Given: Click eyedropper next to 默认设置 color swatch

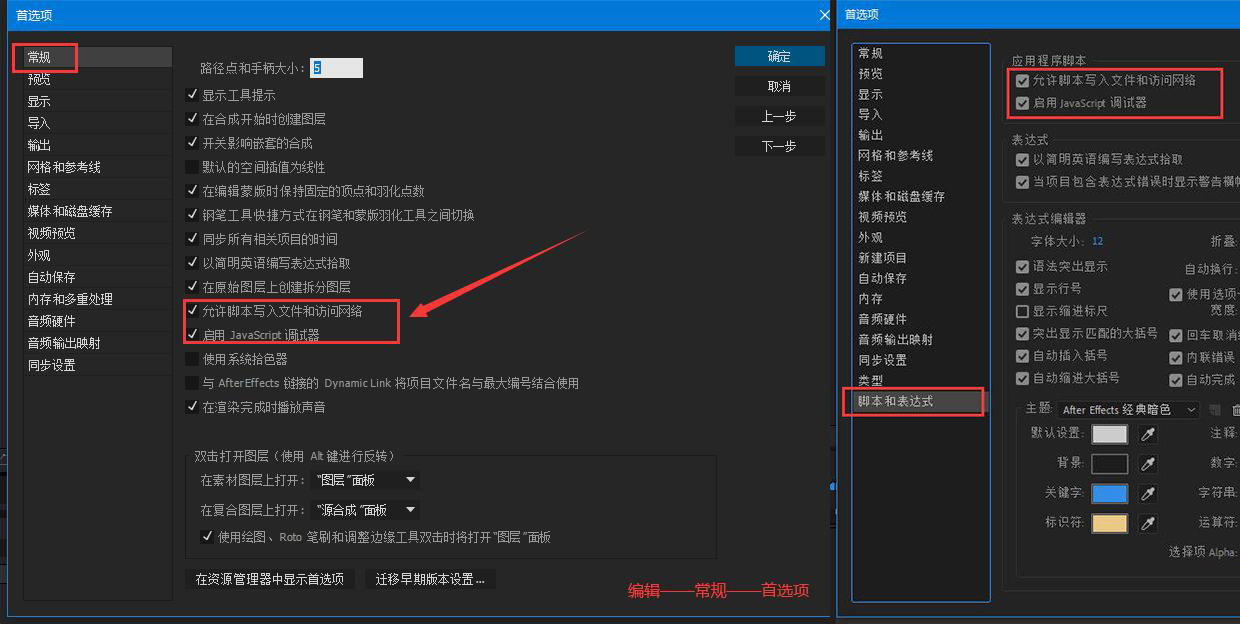Looking at the screenshot, I should (x=1149, y=434).
